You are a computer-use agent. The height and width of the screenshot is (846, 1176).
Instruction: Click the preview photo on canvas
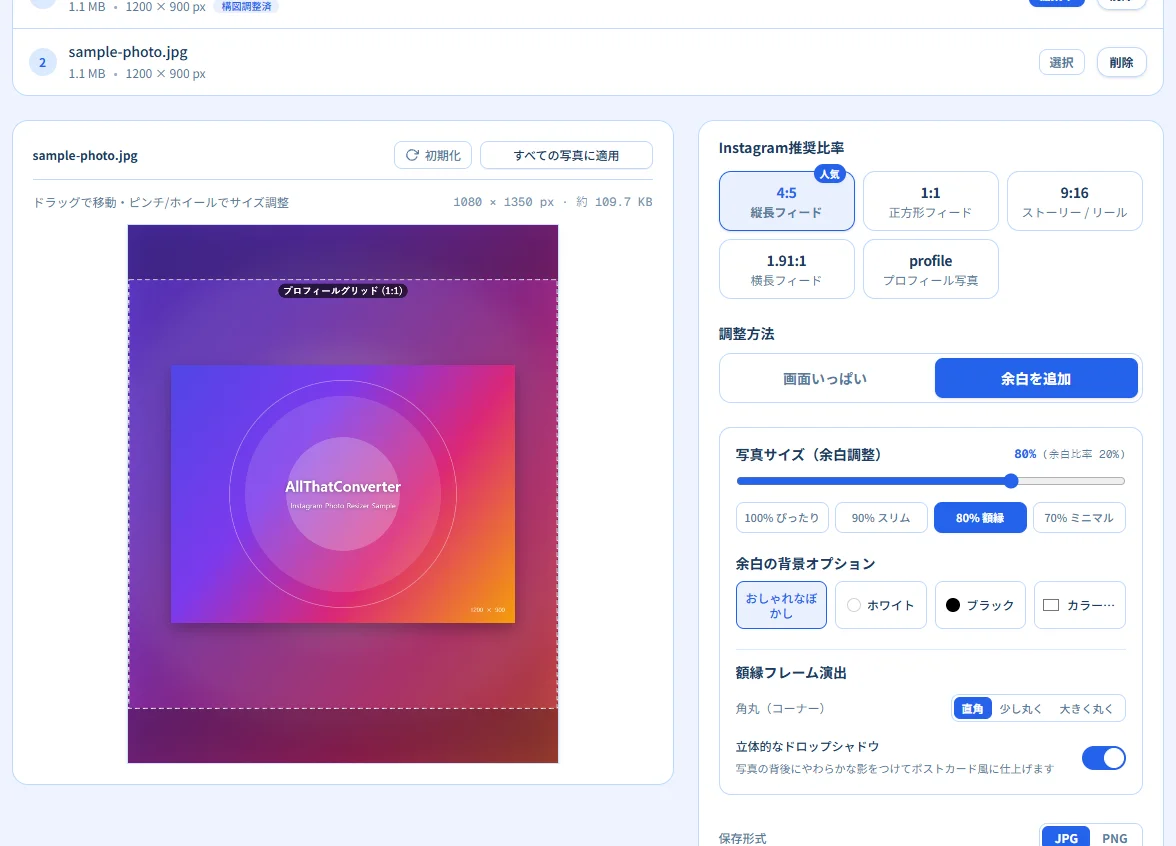343,494
